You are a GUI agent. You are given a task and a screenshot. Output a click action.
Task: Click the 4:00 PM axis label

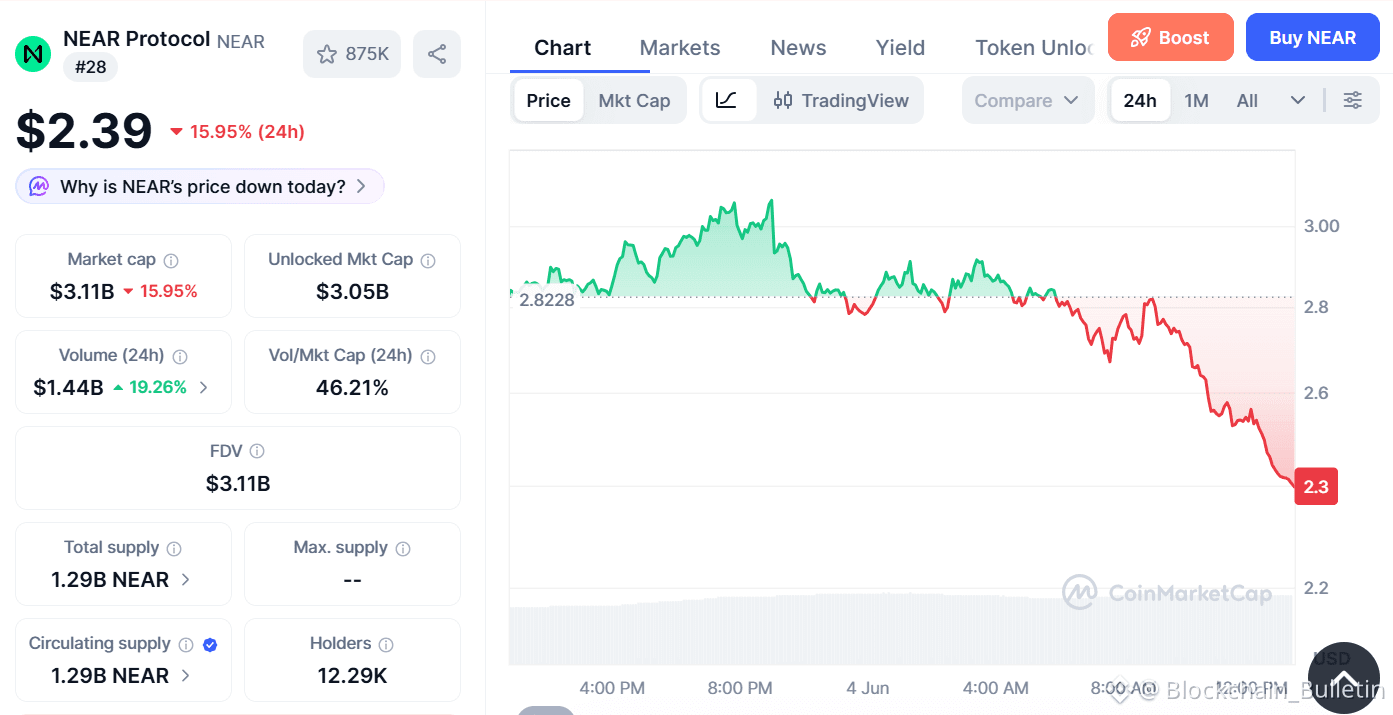(612, 688)
